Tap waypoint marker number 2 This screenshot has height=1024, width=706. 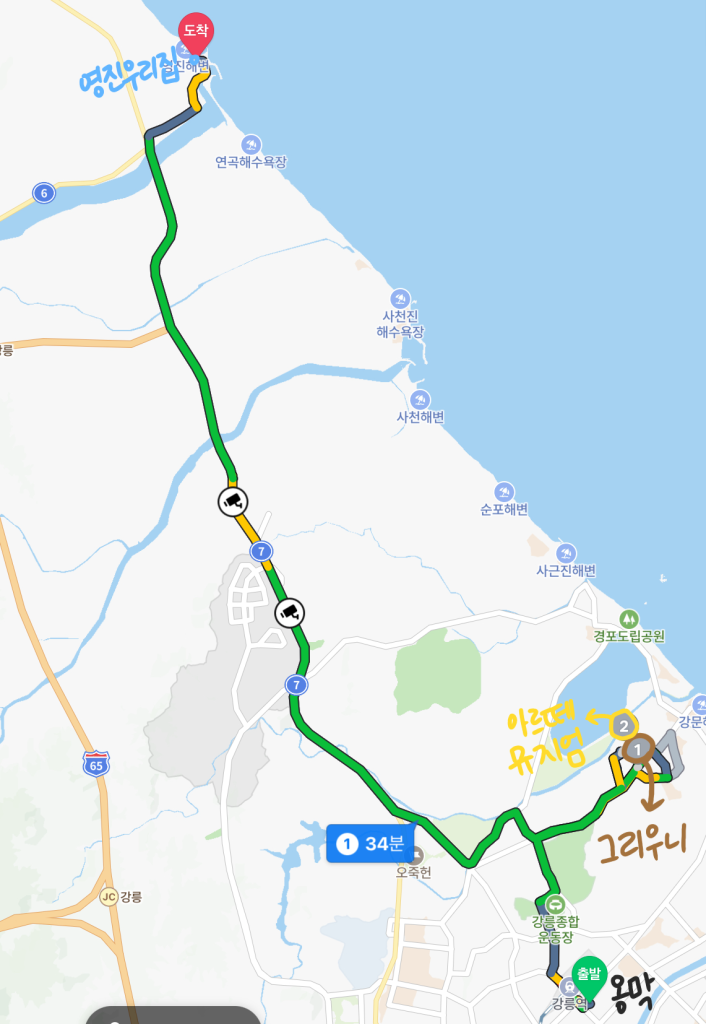(624, 726)
